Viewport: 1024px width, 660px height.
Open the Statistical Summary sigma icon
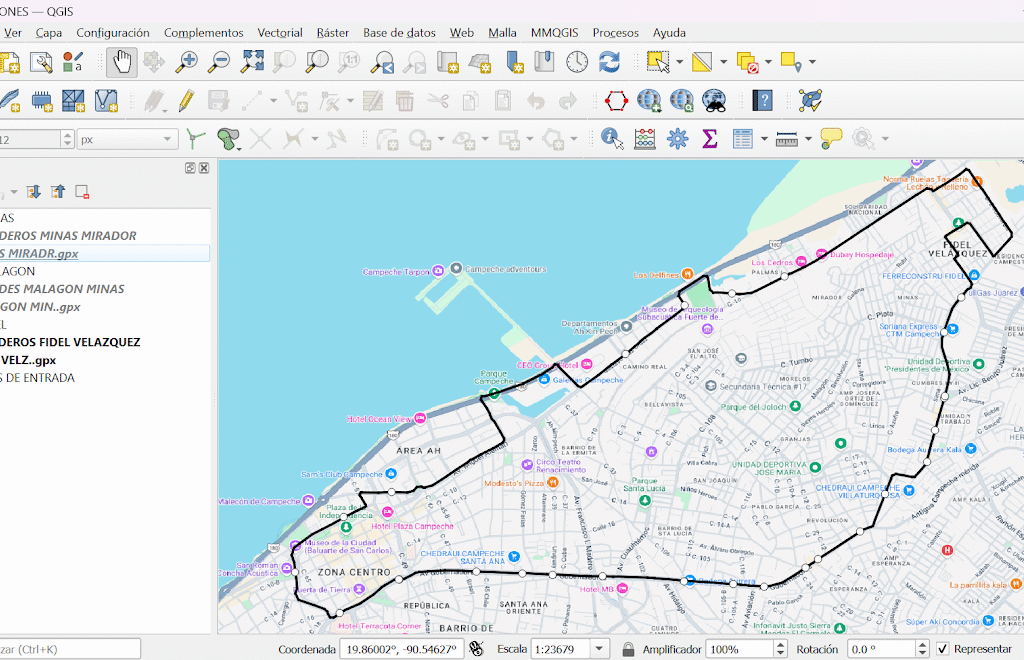coord(710,138)
